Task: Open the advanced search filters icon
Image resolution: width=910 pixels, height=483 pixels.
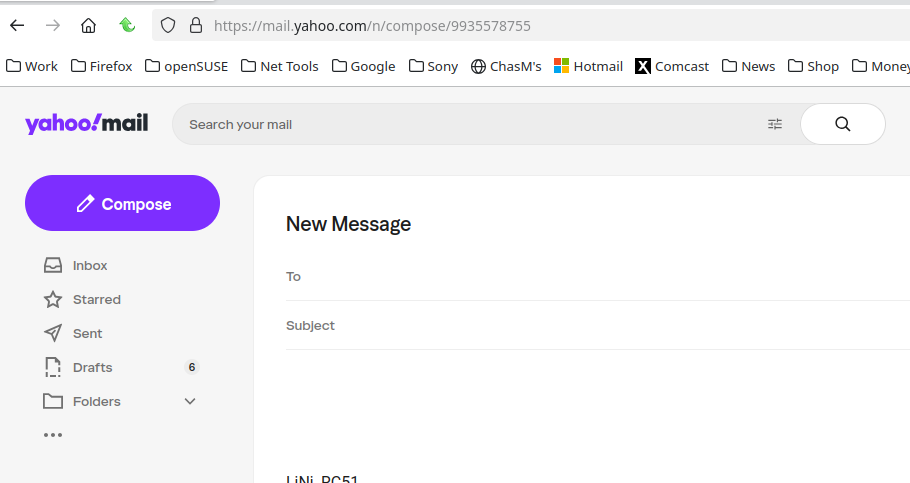Action: (x=775, y=124)
